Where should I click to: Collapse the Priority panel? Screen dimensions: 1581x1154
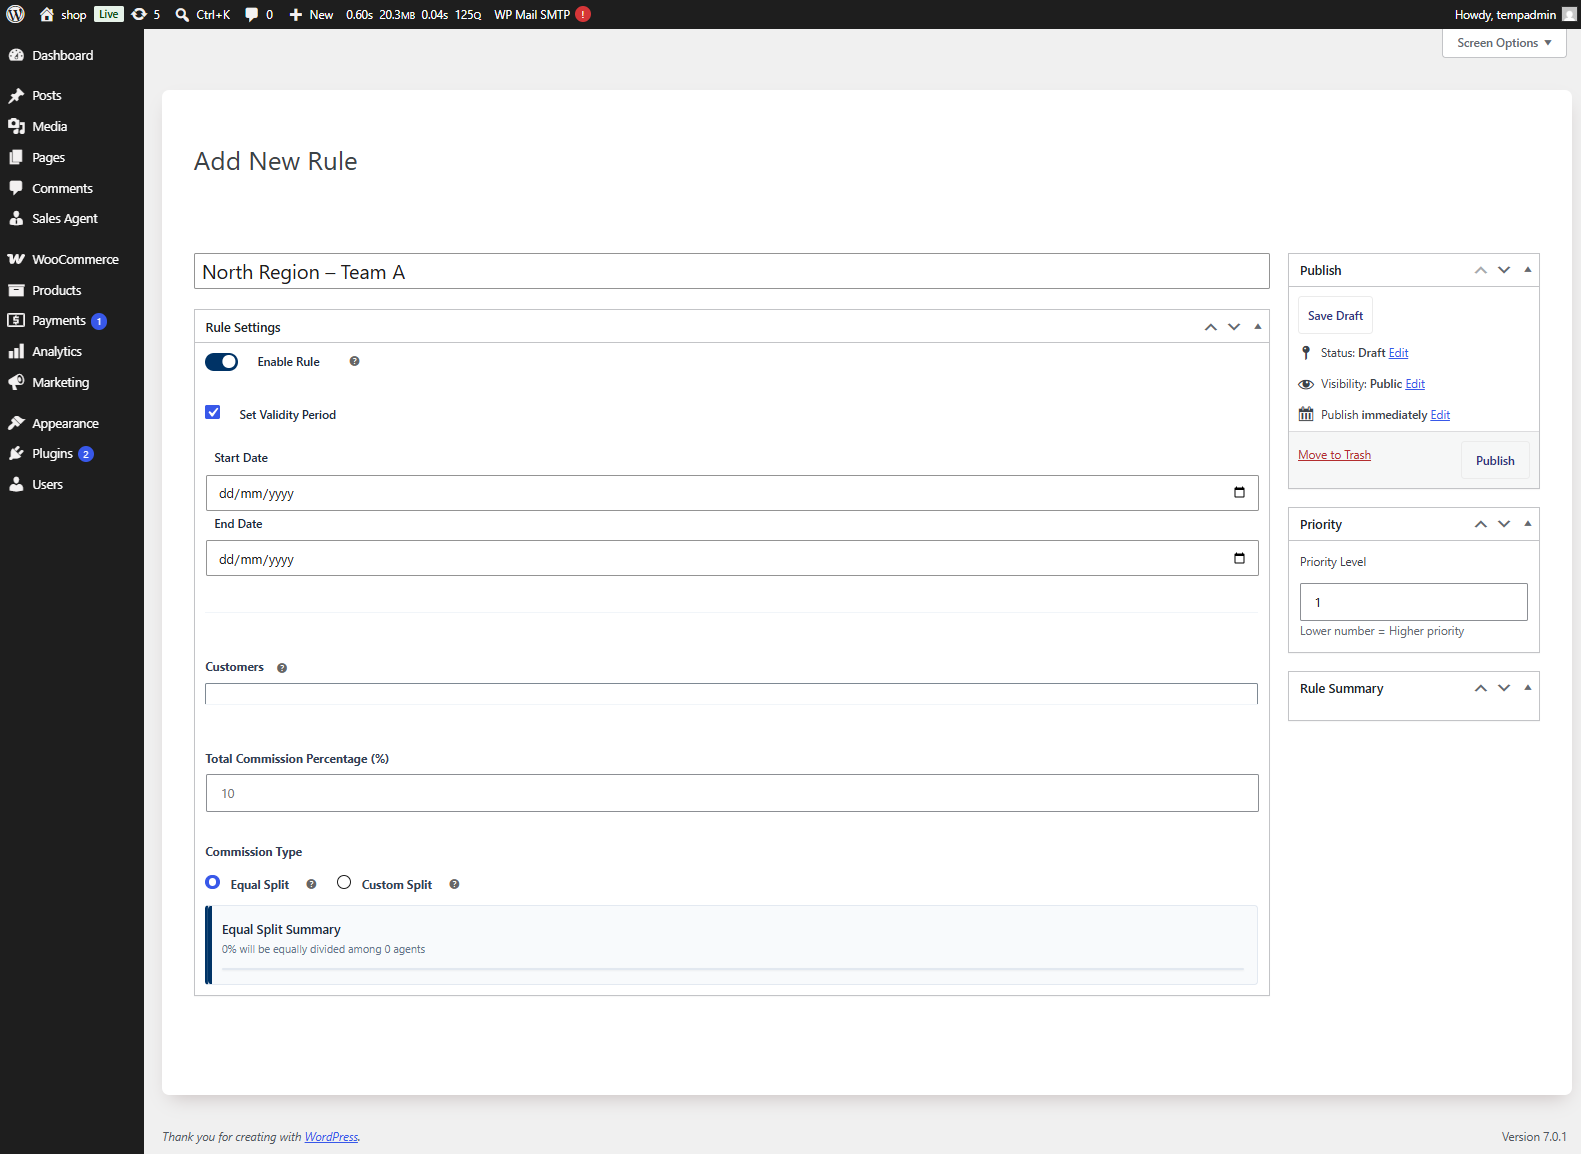[1528, 524]
